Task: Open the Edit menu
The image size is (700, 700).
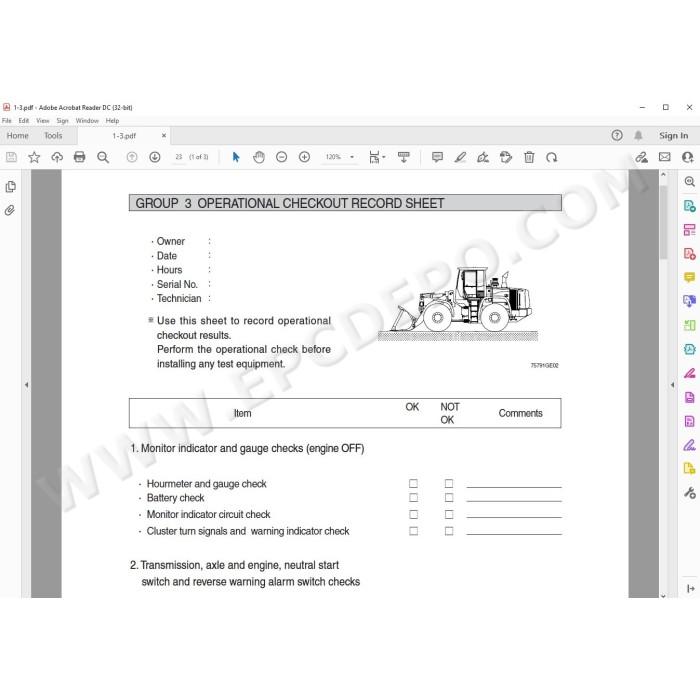Action: click(24, 121)
